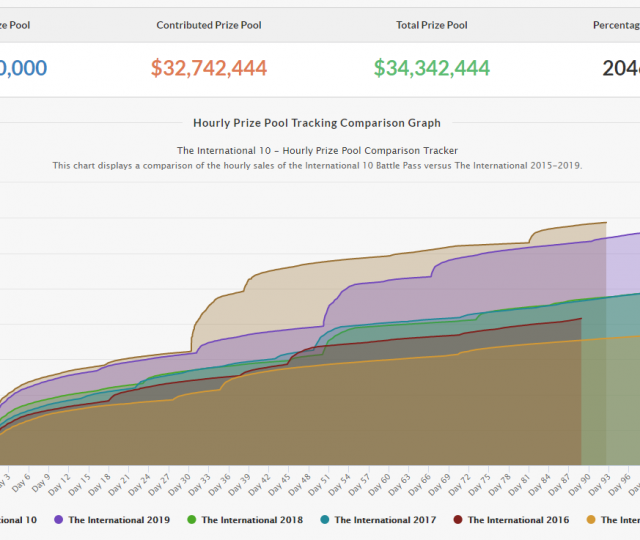640x540 pixels.
Task: Show or hide The International 2016 label
Action: pyautogui.click(x=518, y=520)
